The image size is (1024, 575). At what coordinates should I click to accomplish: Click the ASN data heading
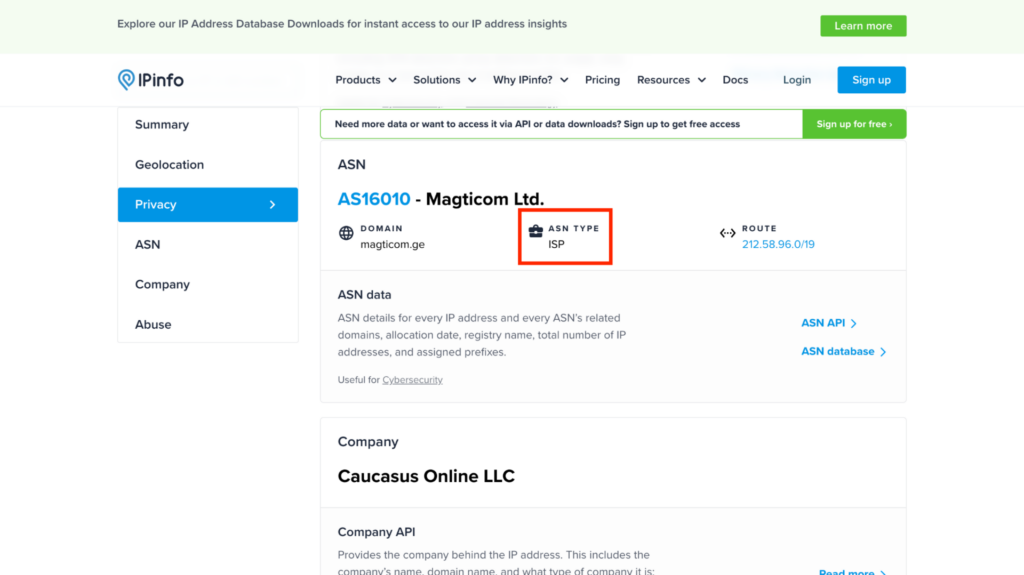[364, 295]
